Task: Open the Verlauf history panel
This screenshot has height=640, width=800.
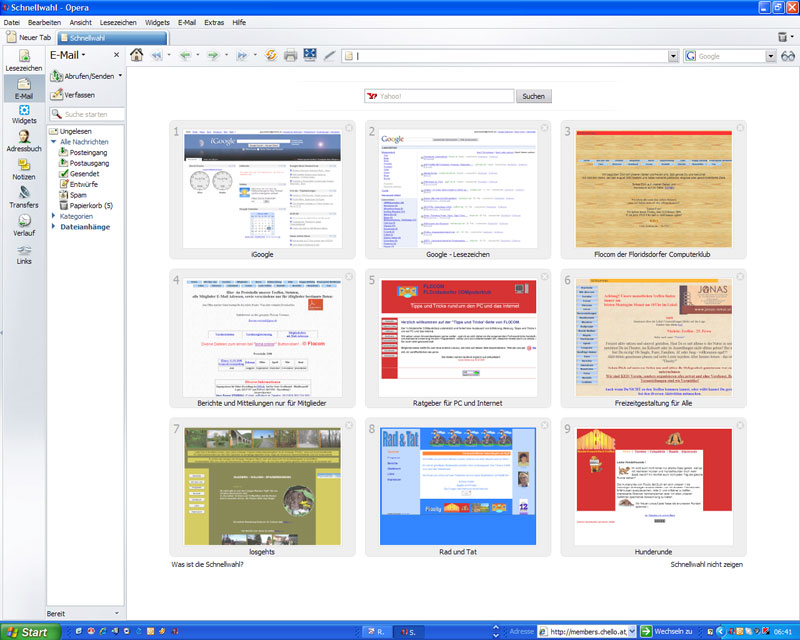Action: point(24,225)
